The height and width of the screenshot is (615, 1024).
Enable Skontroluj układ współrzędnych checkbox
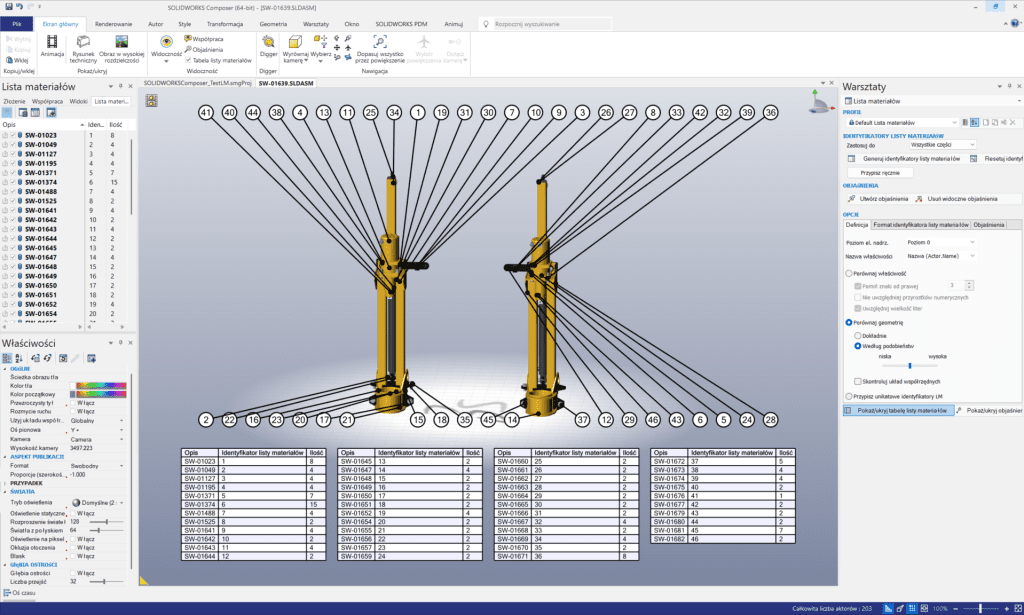[858, 381]
